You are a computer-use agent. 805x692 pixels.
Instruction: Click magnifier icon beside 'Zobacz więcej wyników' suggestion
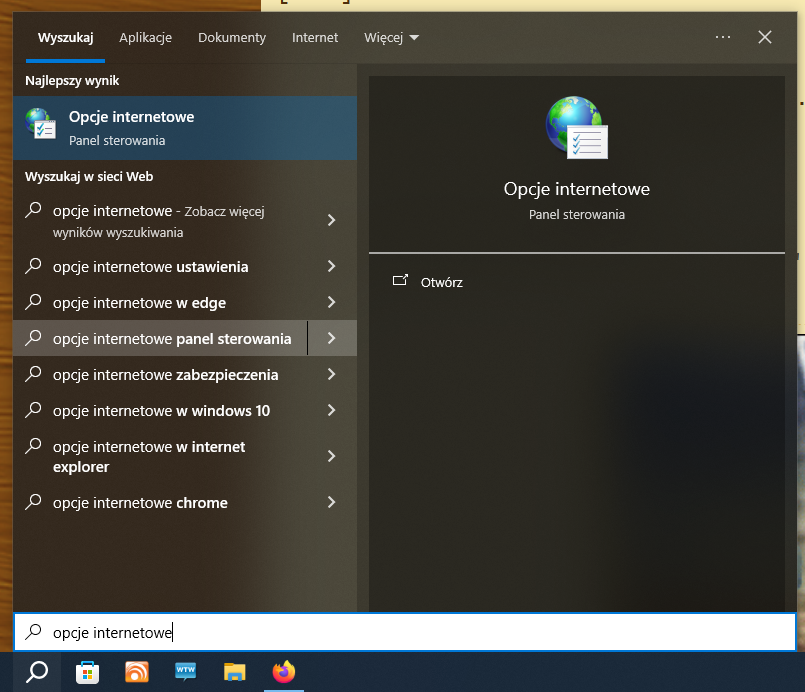coord(33,209)
